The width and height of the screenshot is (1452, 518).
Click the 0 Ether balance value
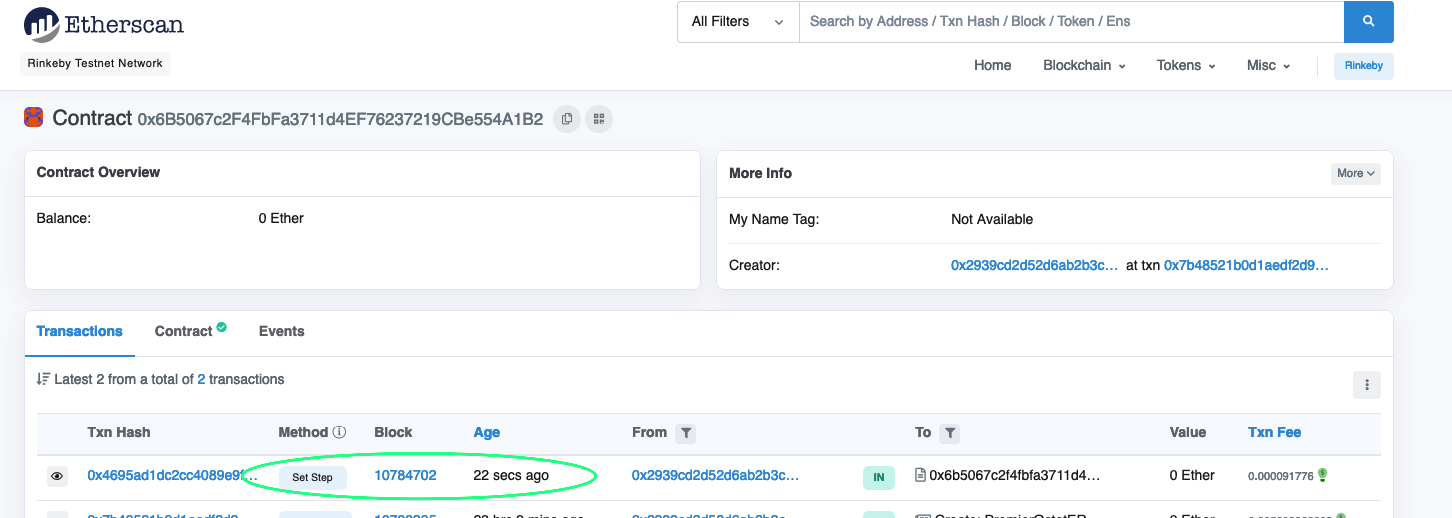(281, 218)
